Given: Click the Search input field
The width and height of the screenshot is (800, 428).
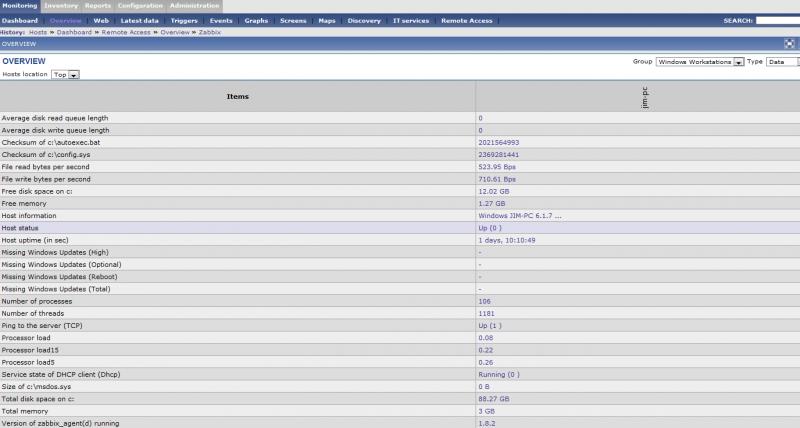Looking at the screenshot, I should click(x=778, y=21).
